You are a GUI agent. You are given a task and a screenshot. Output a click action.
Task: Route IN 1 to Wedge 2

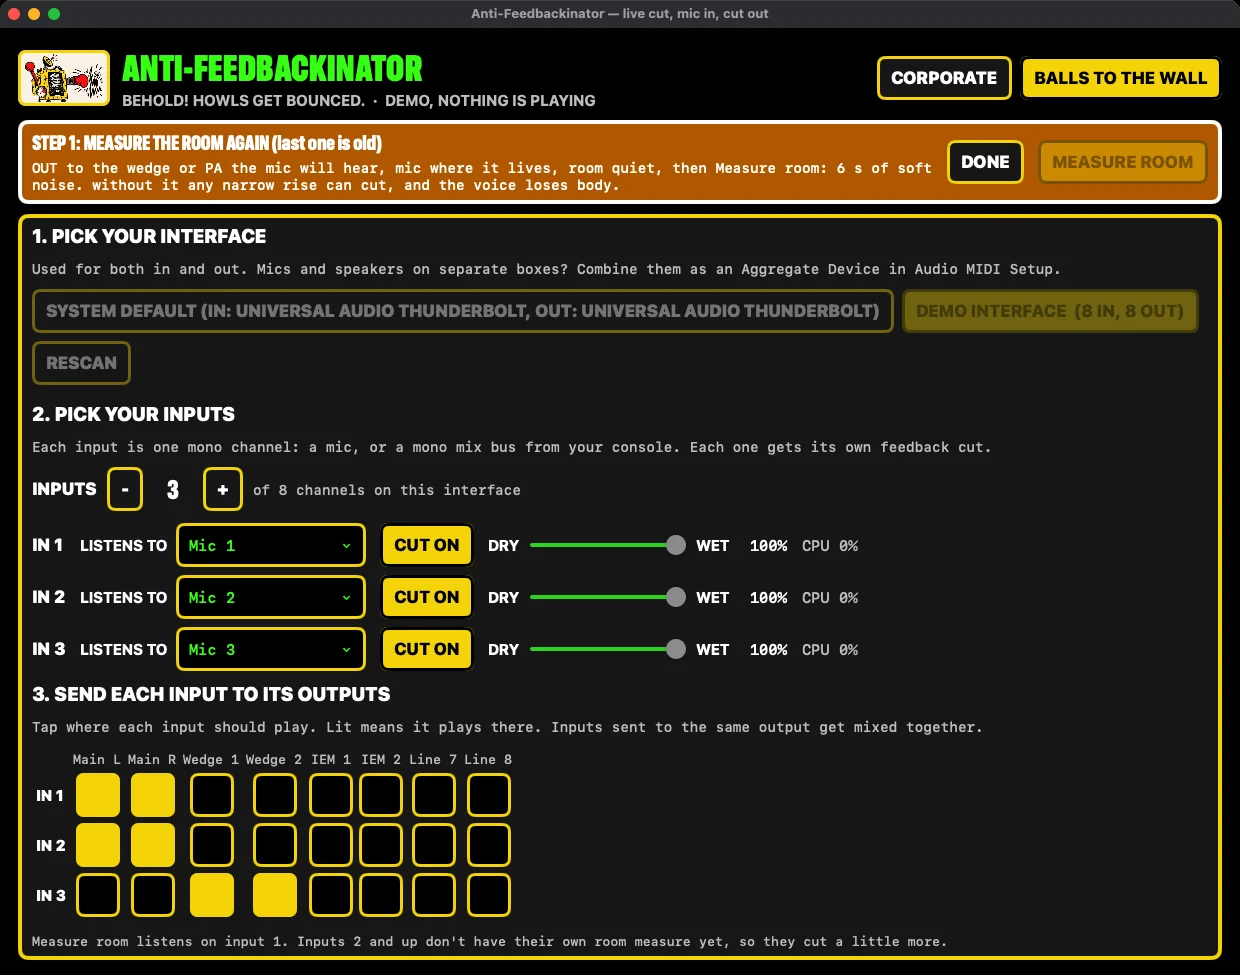point(275,795)
